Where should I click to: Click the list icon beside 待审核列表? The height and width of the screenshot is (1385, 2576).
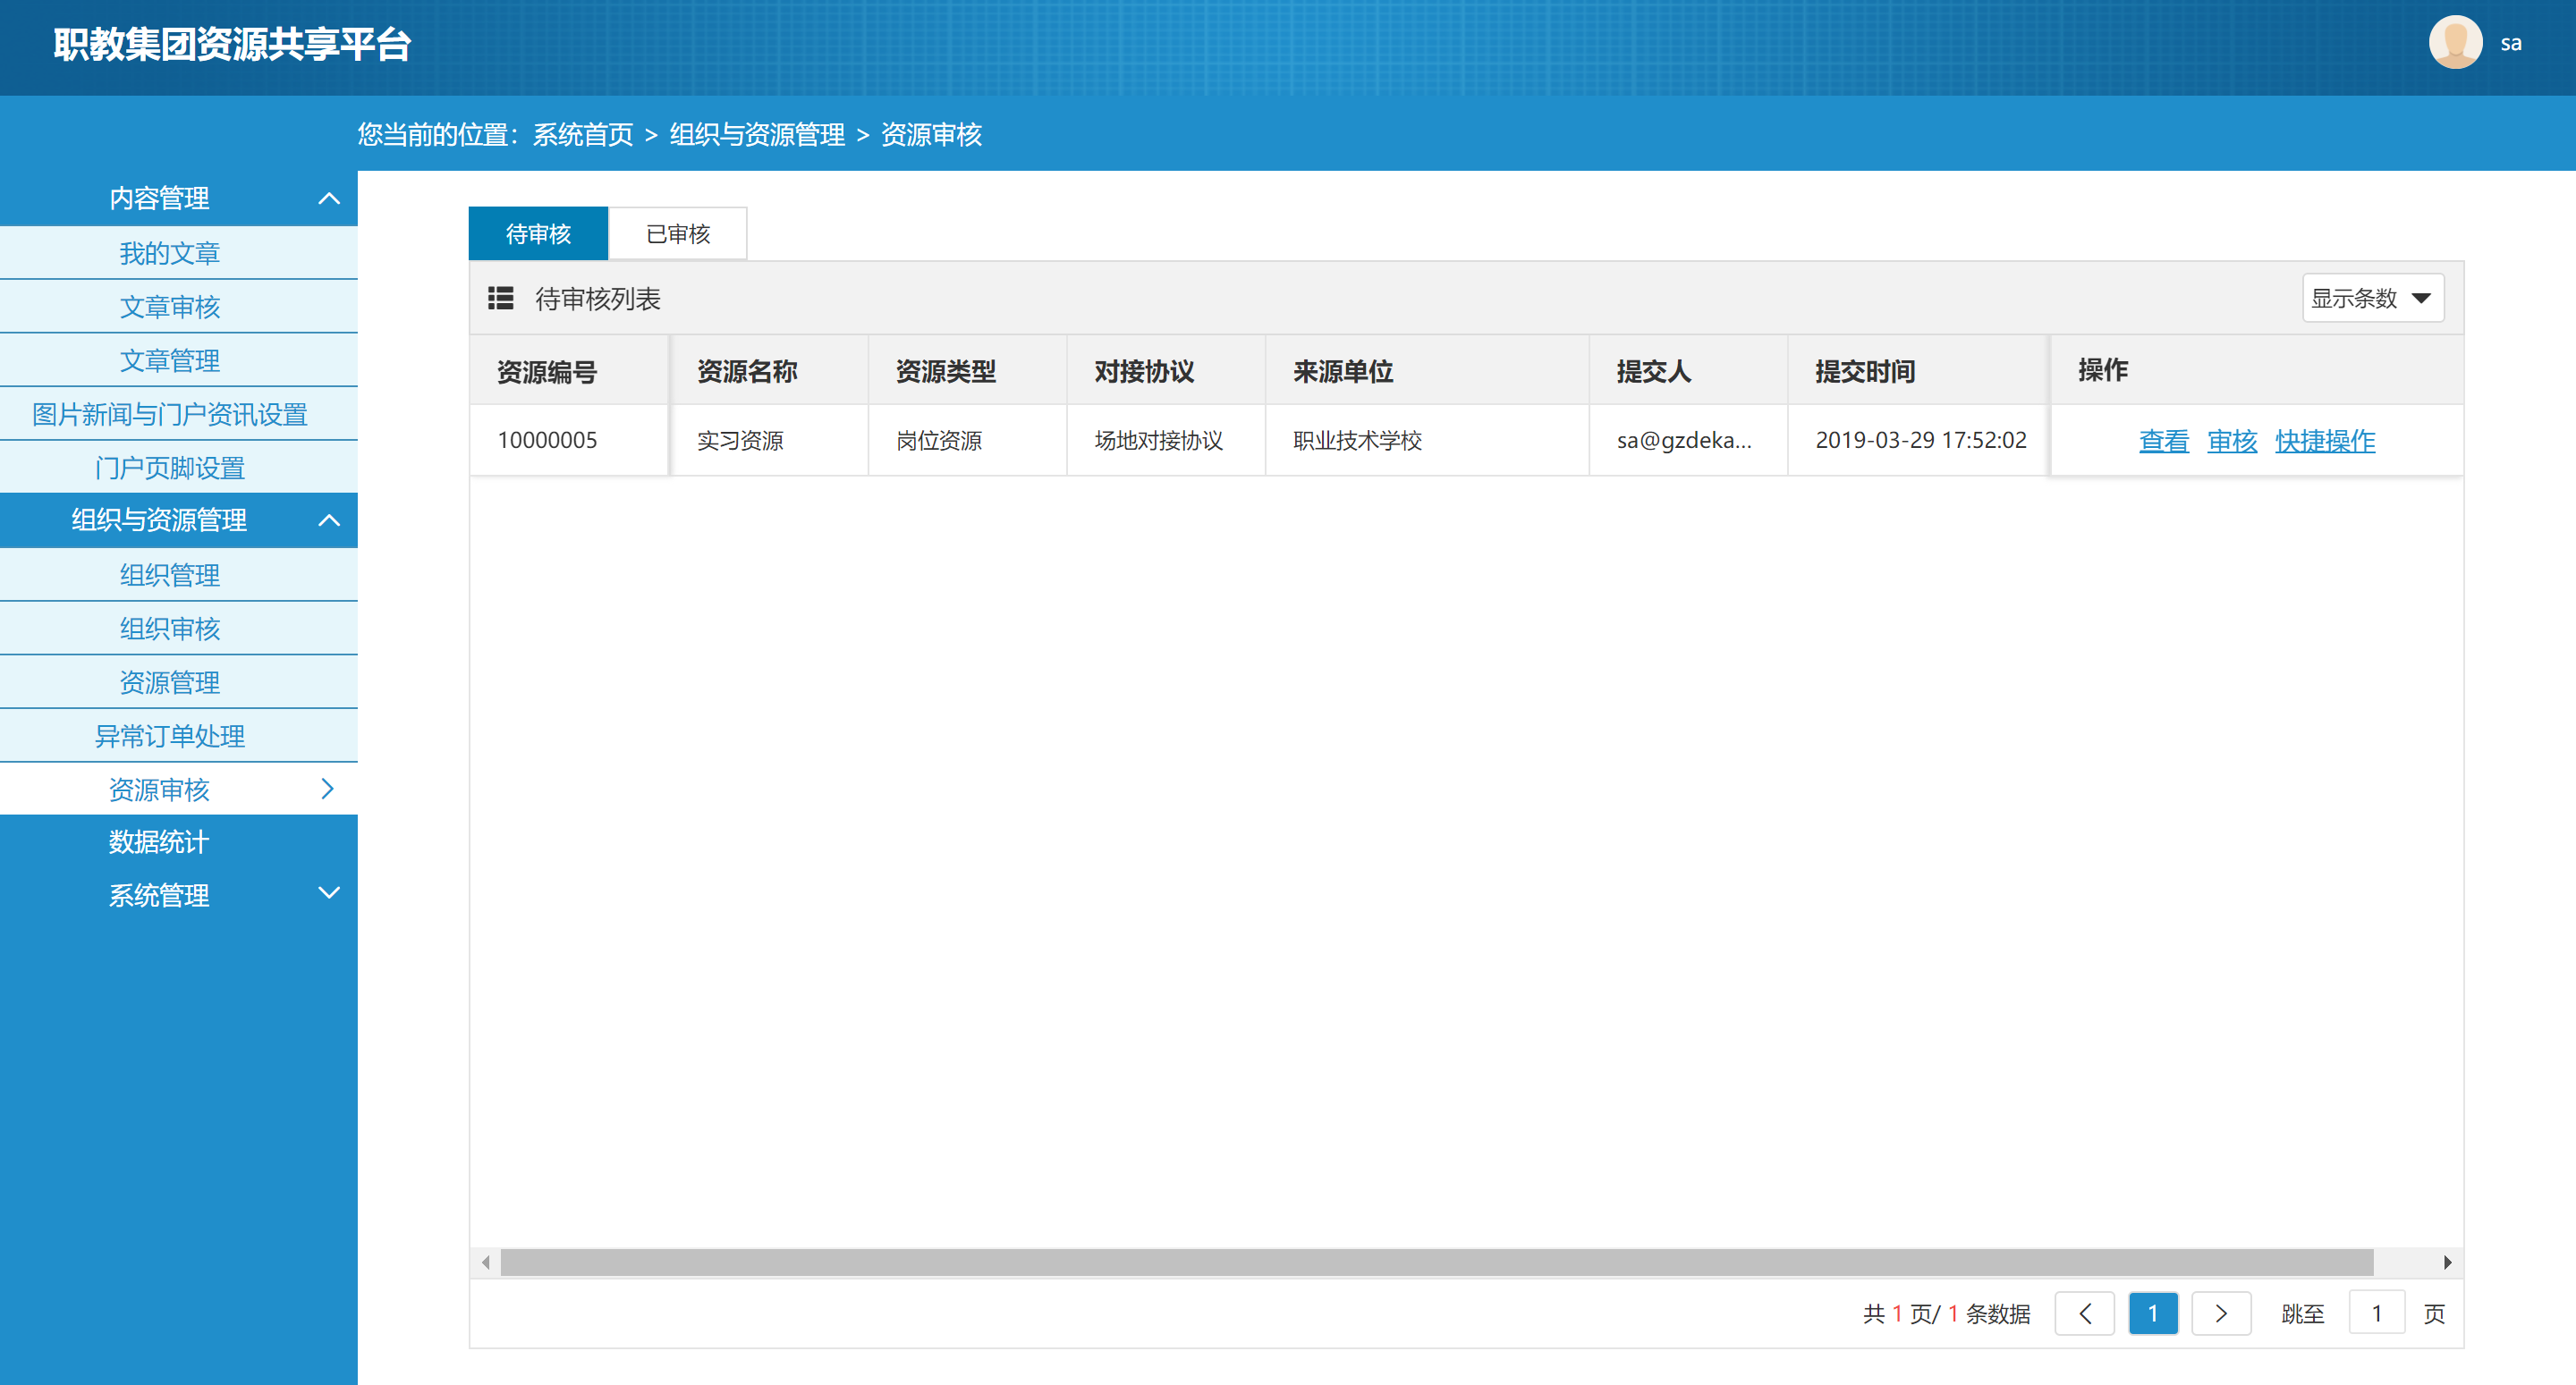(500, 298)
